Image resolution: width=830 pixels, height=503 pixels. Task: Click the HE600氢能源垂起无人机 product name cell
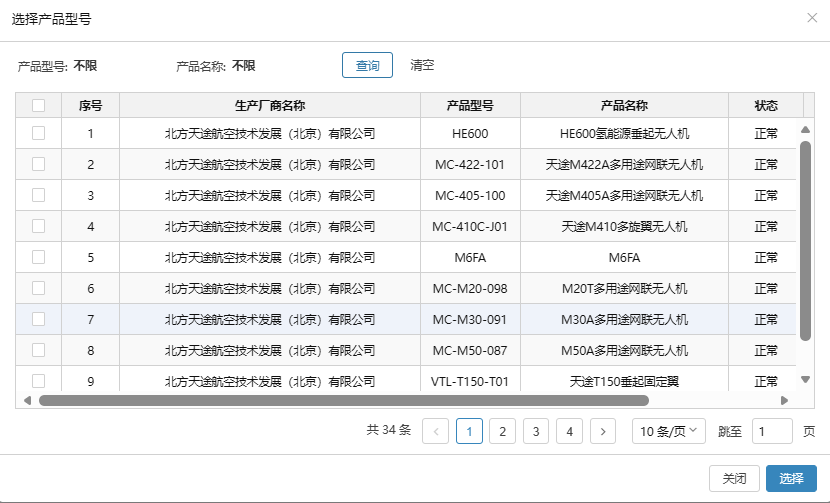point(625,133)
